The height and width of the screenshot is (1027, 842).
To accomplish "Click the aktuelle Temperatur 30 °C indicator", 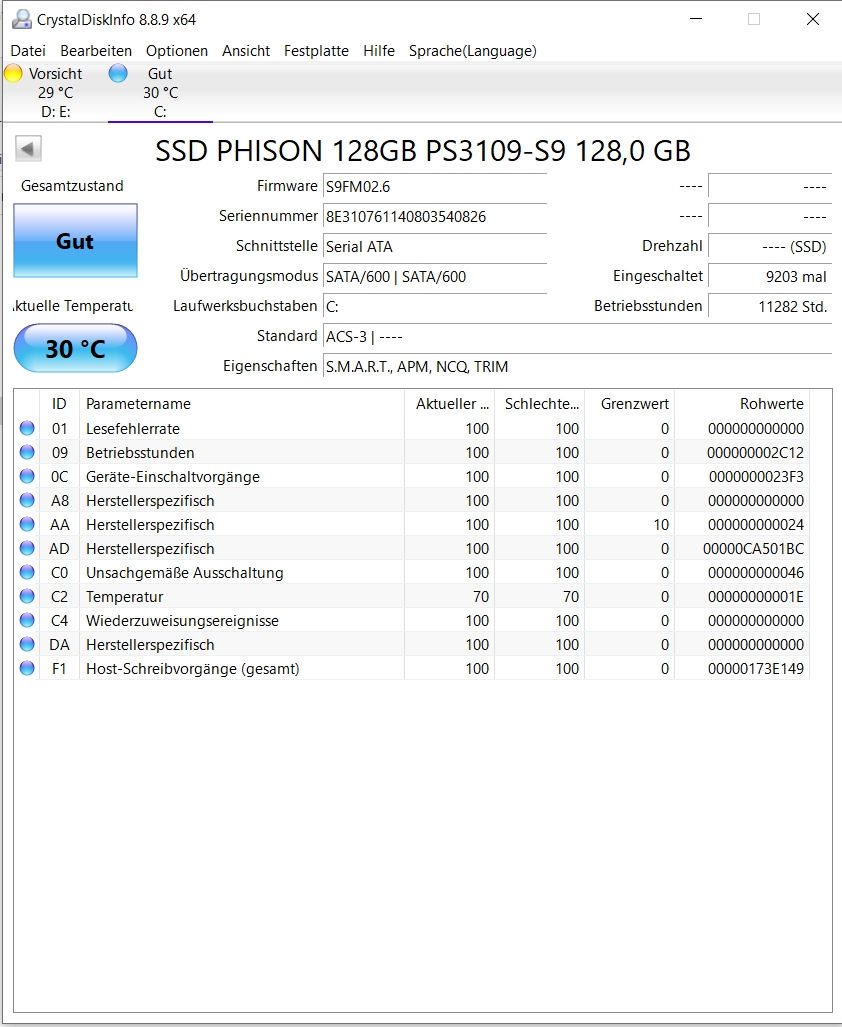I will tap(75, 348).
